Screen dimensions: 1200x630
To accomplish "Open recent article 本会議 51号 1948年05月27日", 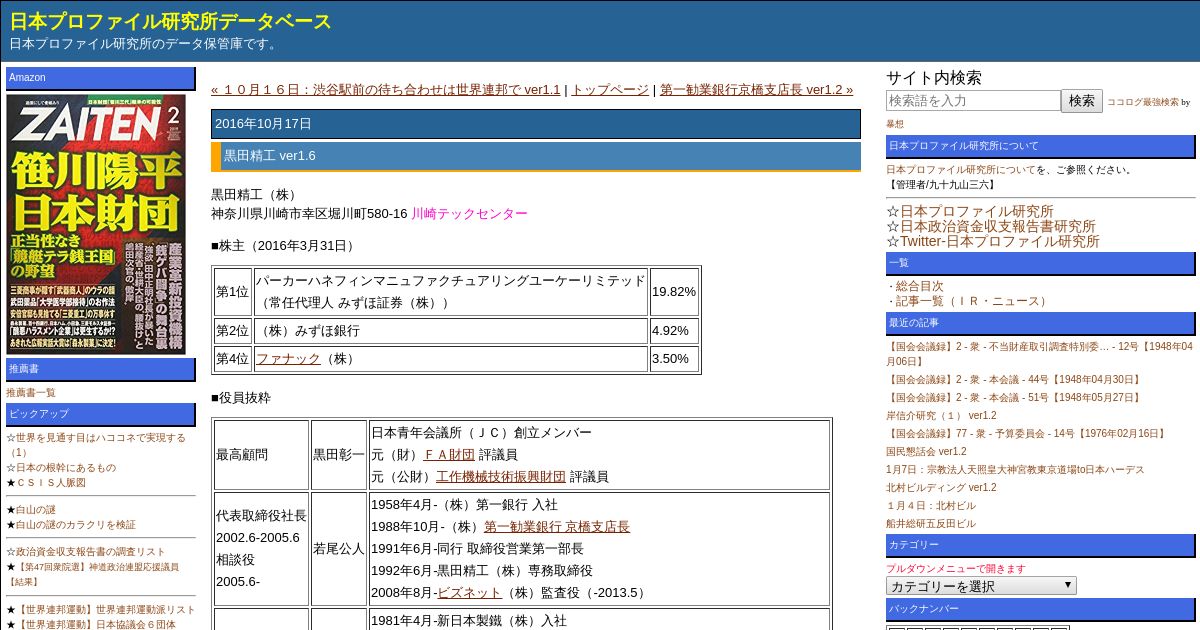I will (1013, 398).
